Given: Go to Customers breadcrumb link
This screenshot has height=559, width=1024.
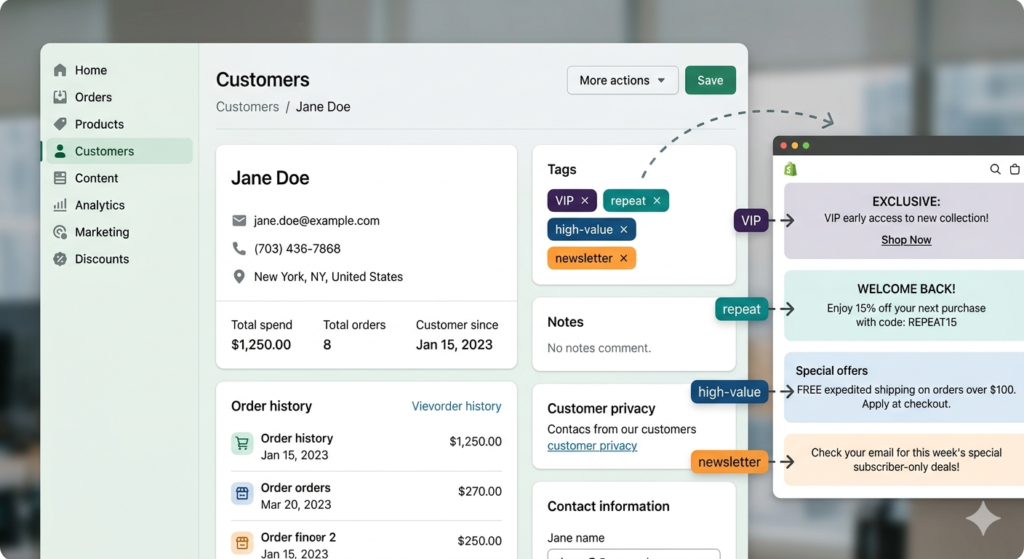Looking at the screenshot, I should click(x=247, y=107).
